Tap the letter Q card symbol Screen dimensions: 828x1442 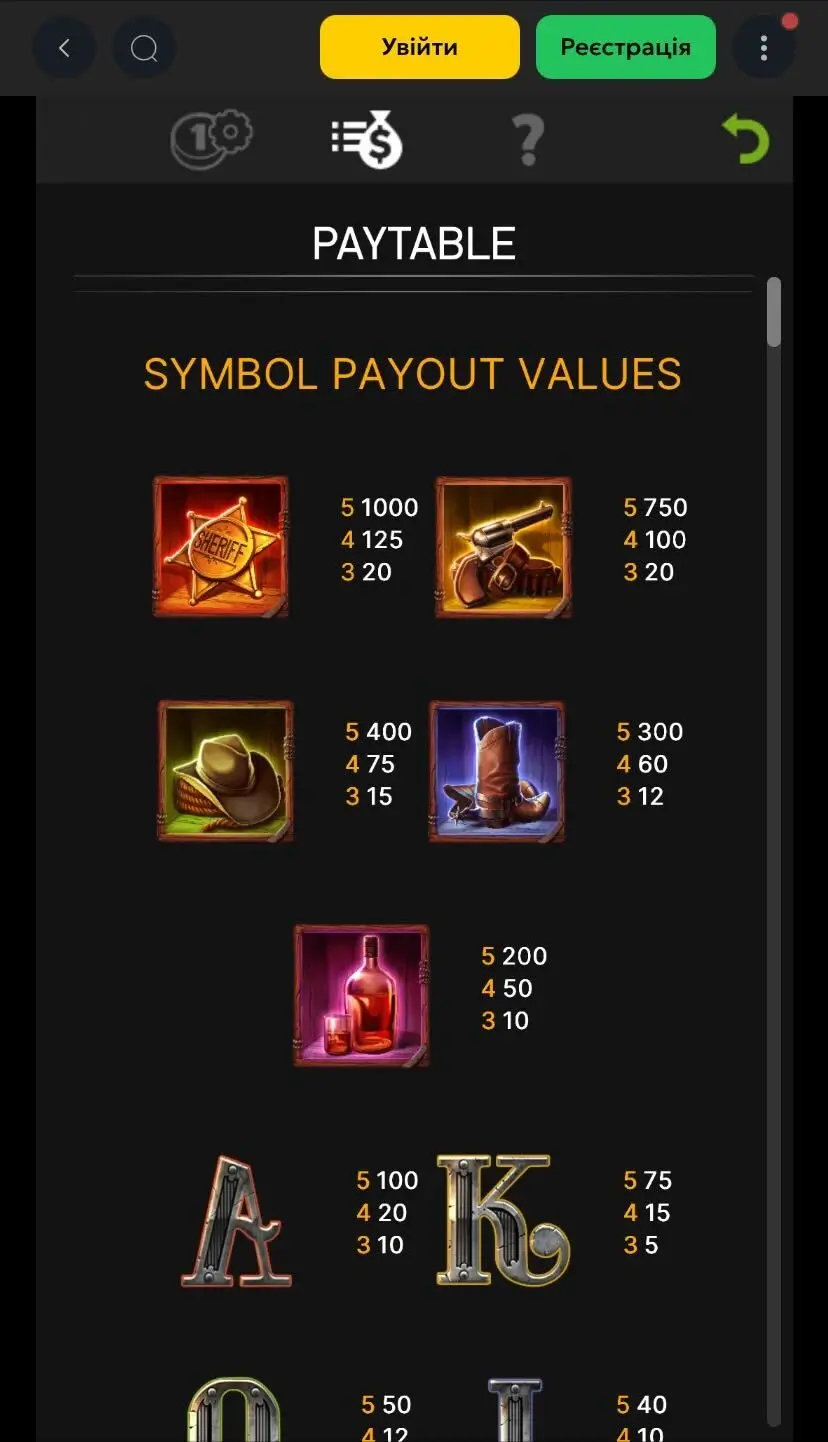click(x=234, y=1410)
